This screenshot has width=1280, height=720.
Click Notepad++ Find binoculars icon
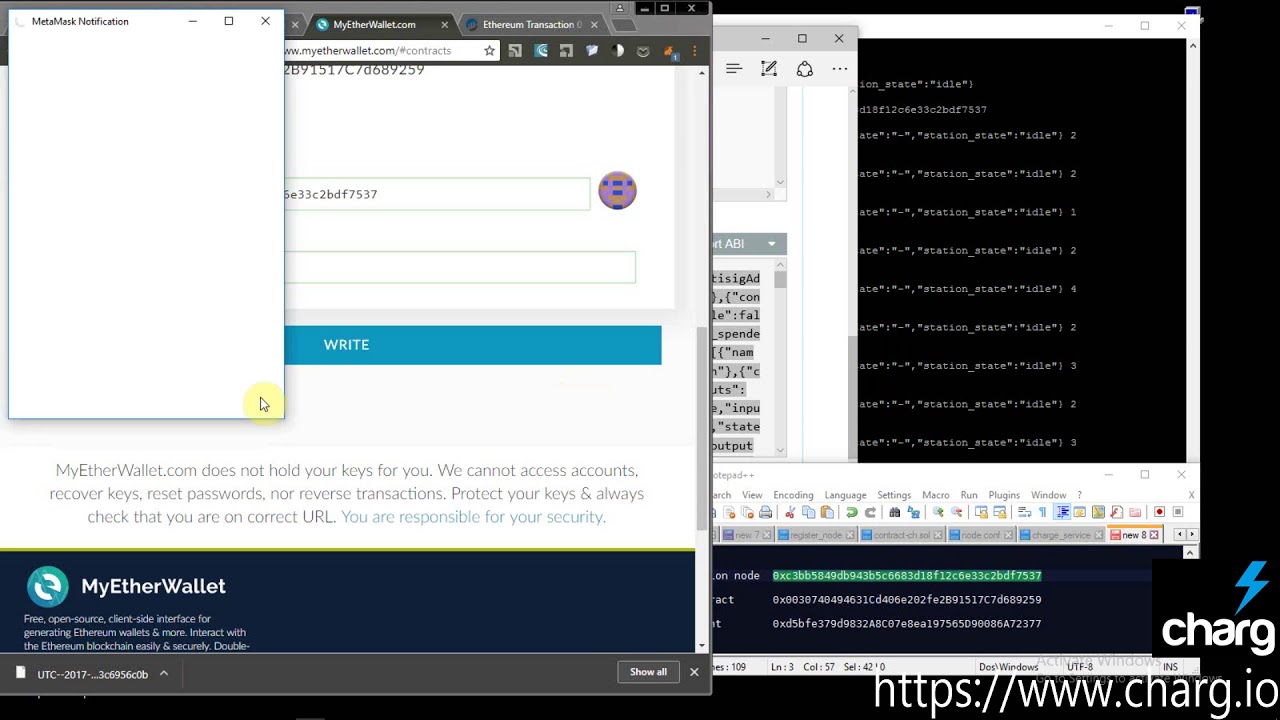pyautogui.click(x=895, y=512)
